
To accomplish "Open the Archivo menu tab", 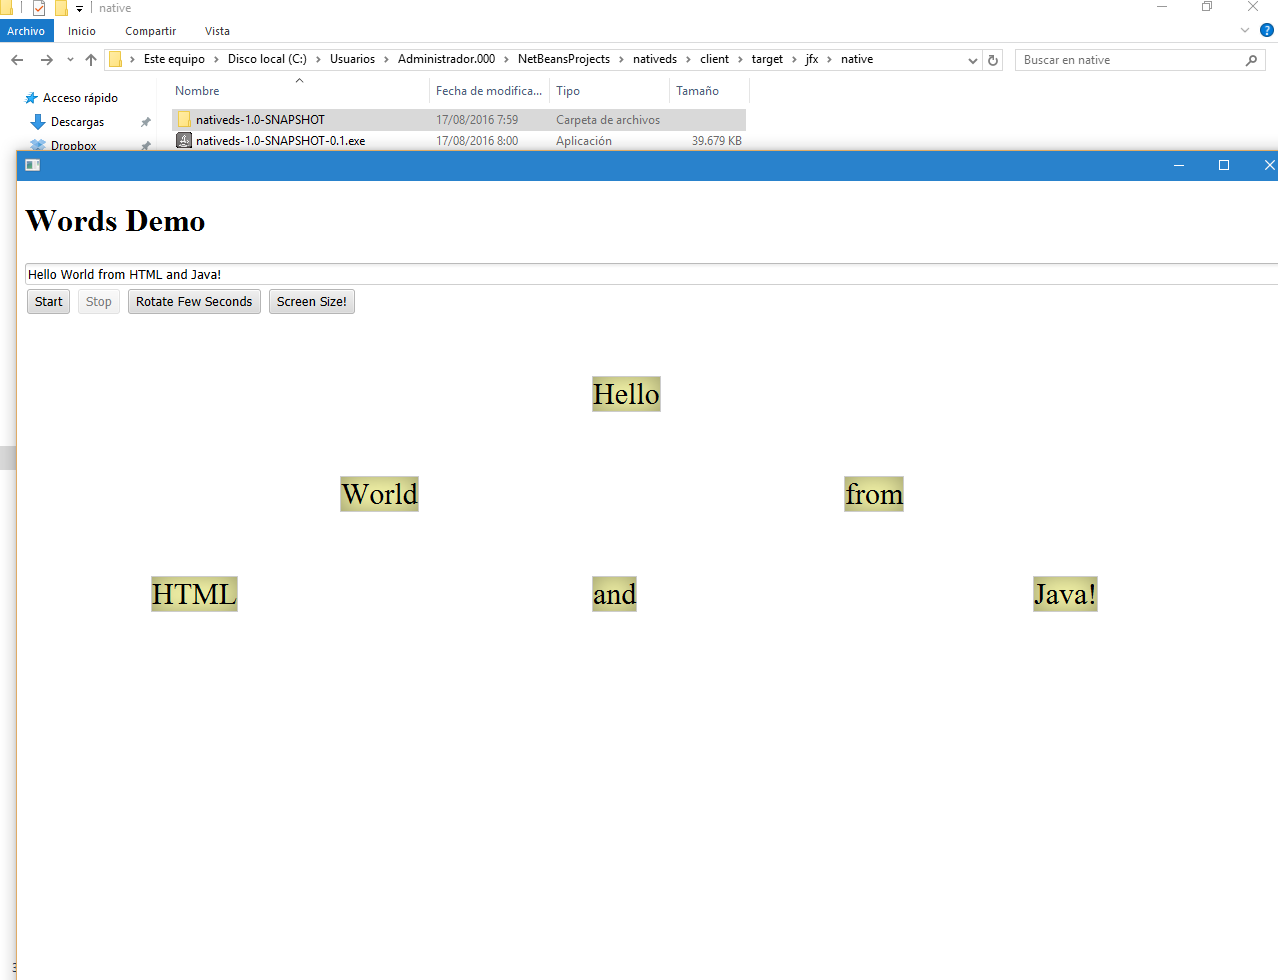I will (x=26, y=31).
